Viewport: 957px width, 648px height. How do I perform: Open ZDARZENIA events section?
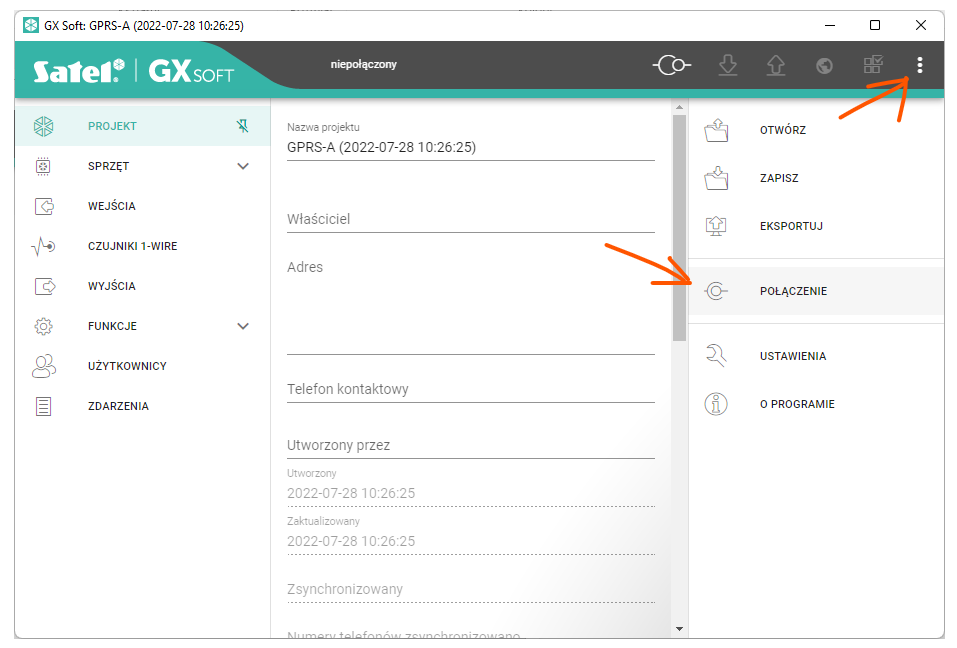coord(118,406)
